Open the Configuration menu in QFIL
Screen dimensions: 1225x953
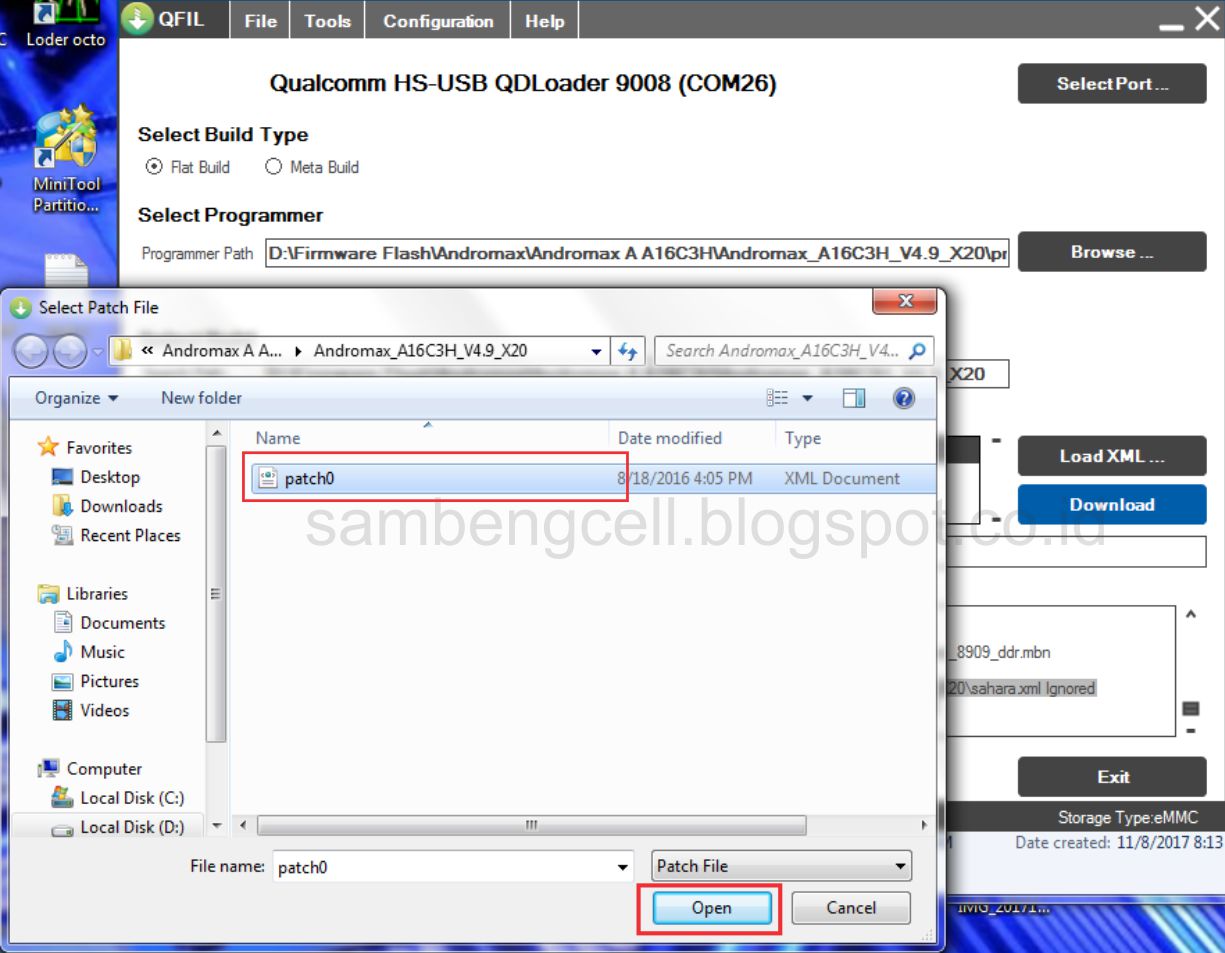click(x=438, y=21)
